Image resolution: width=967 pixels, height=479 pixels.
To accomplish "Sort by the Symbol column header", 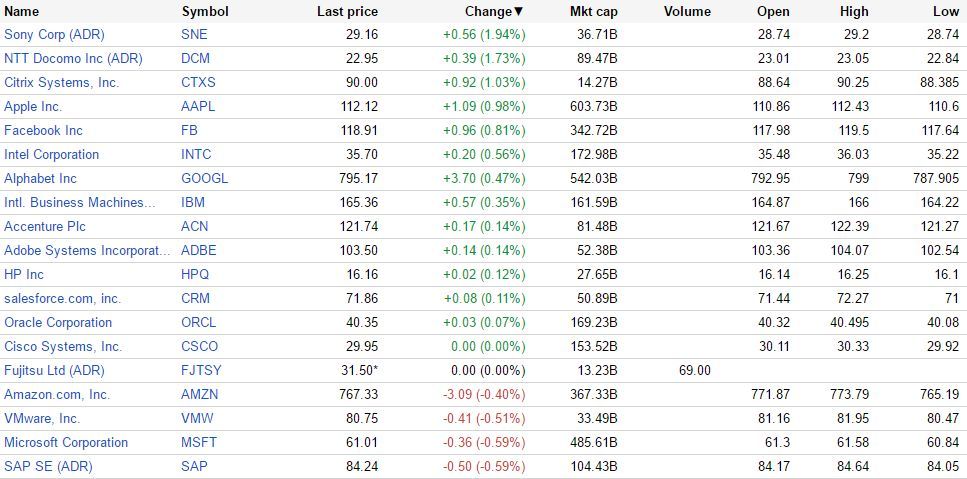I will (x=205, y=12).
